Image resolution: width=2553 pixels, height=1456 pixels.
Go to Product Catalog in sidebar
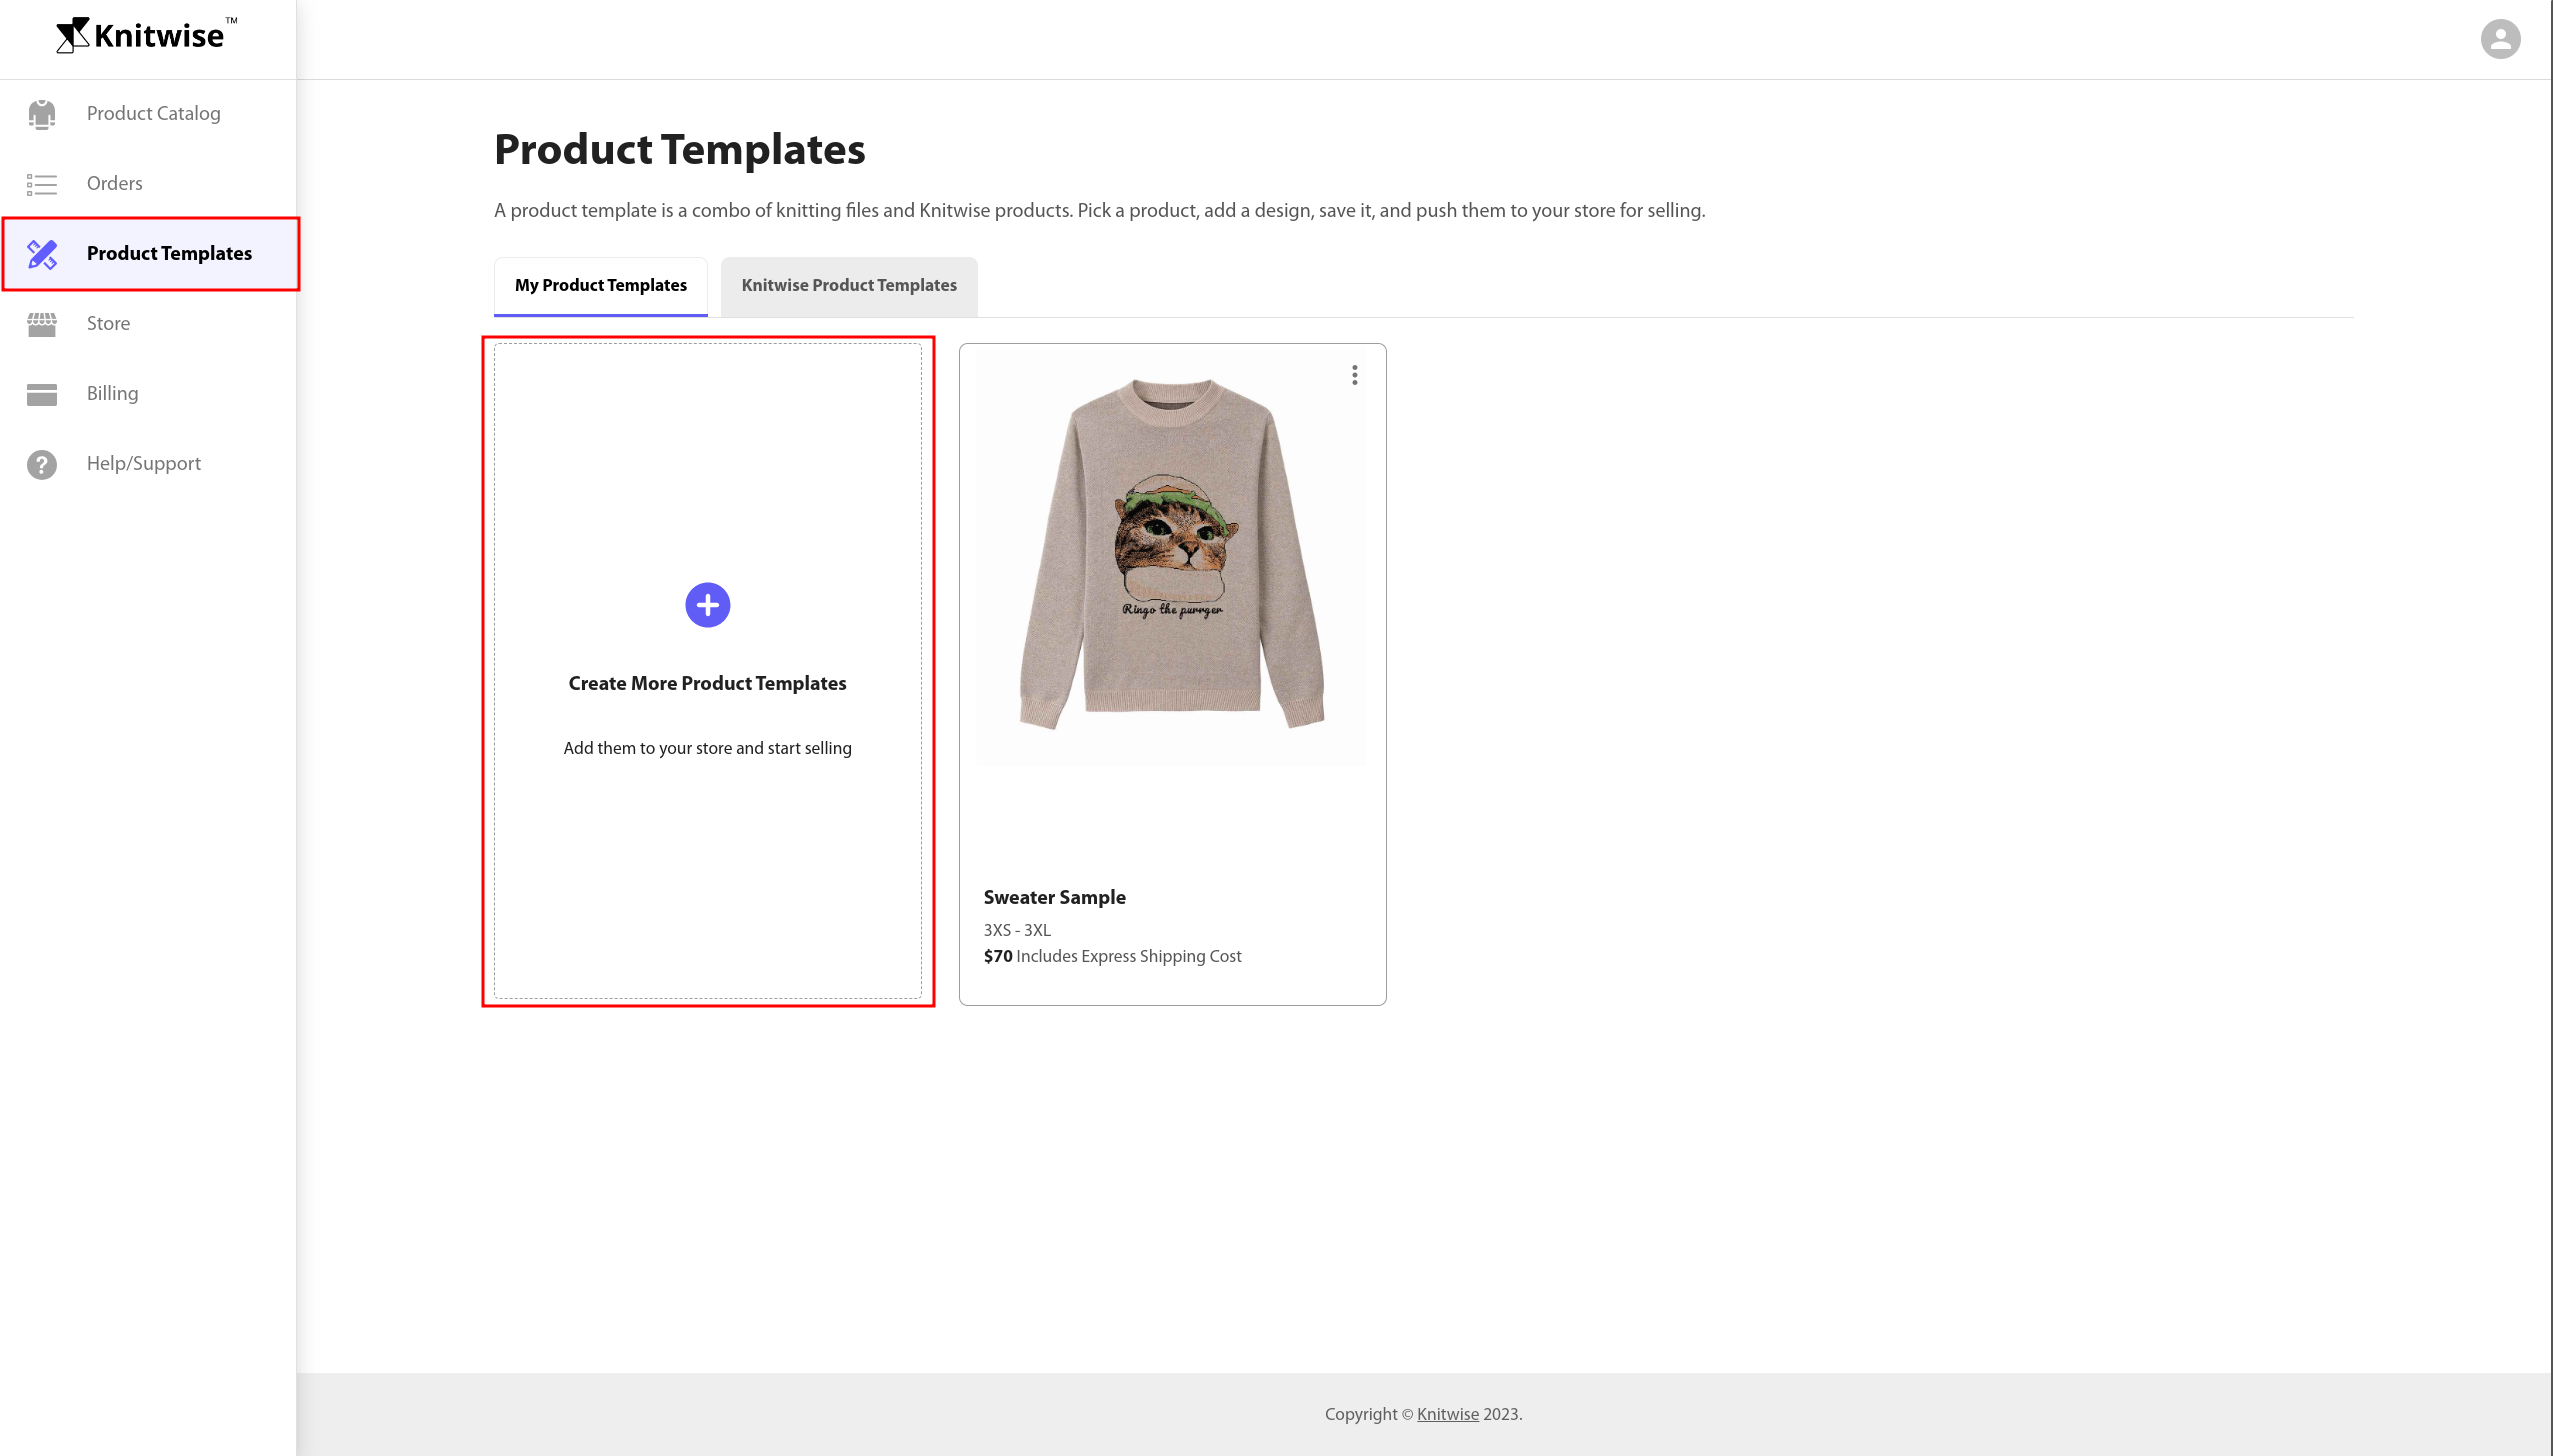(x=153, y=113)
